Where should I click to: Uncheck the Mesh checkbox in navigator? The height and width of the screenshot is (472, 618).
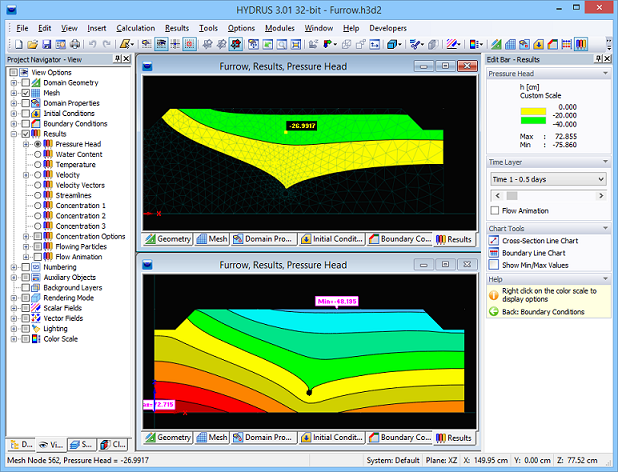tap(26, 93)
